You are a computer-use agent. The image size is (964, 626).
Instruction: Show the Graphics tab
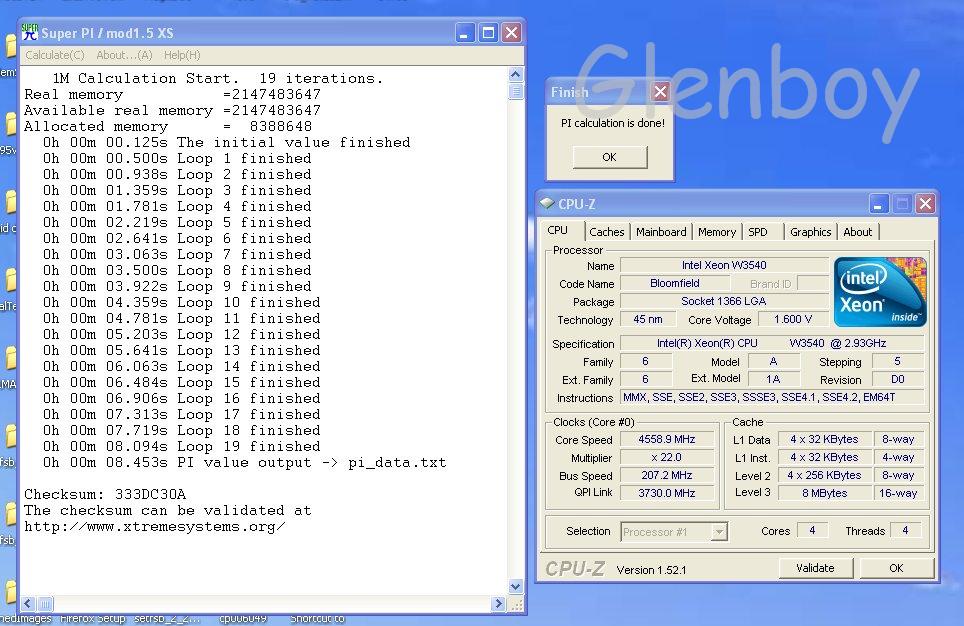click(810, 232)
